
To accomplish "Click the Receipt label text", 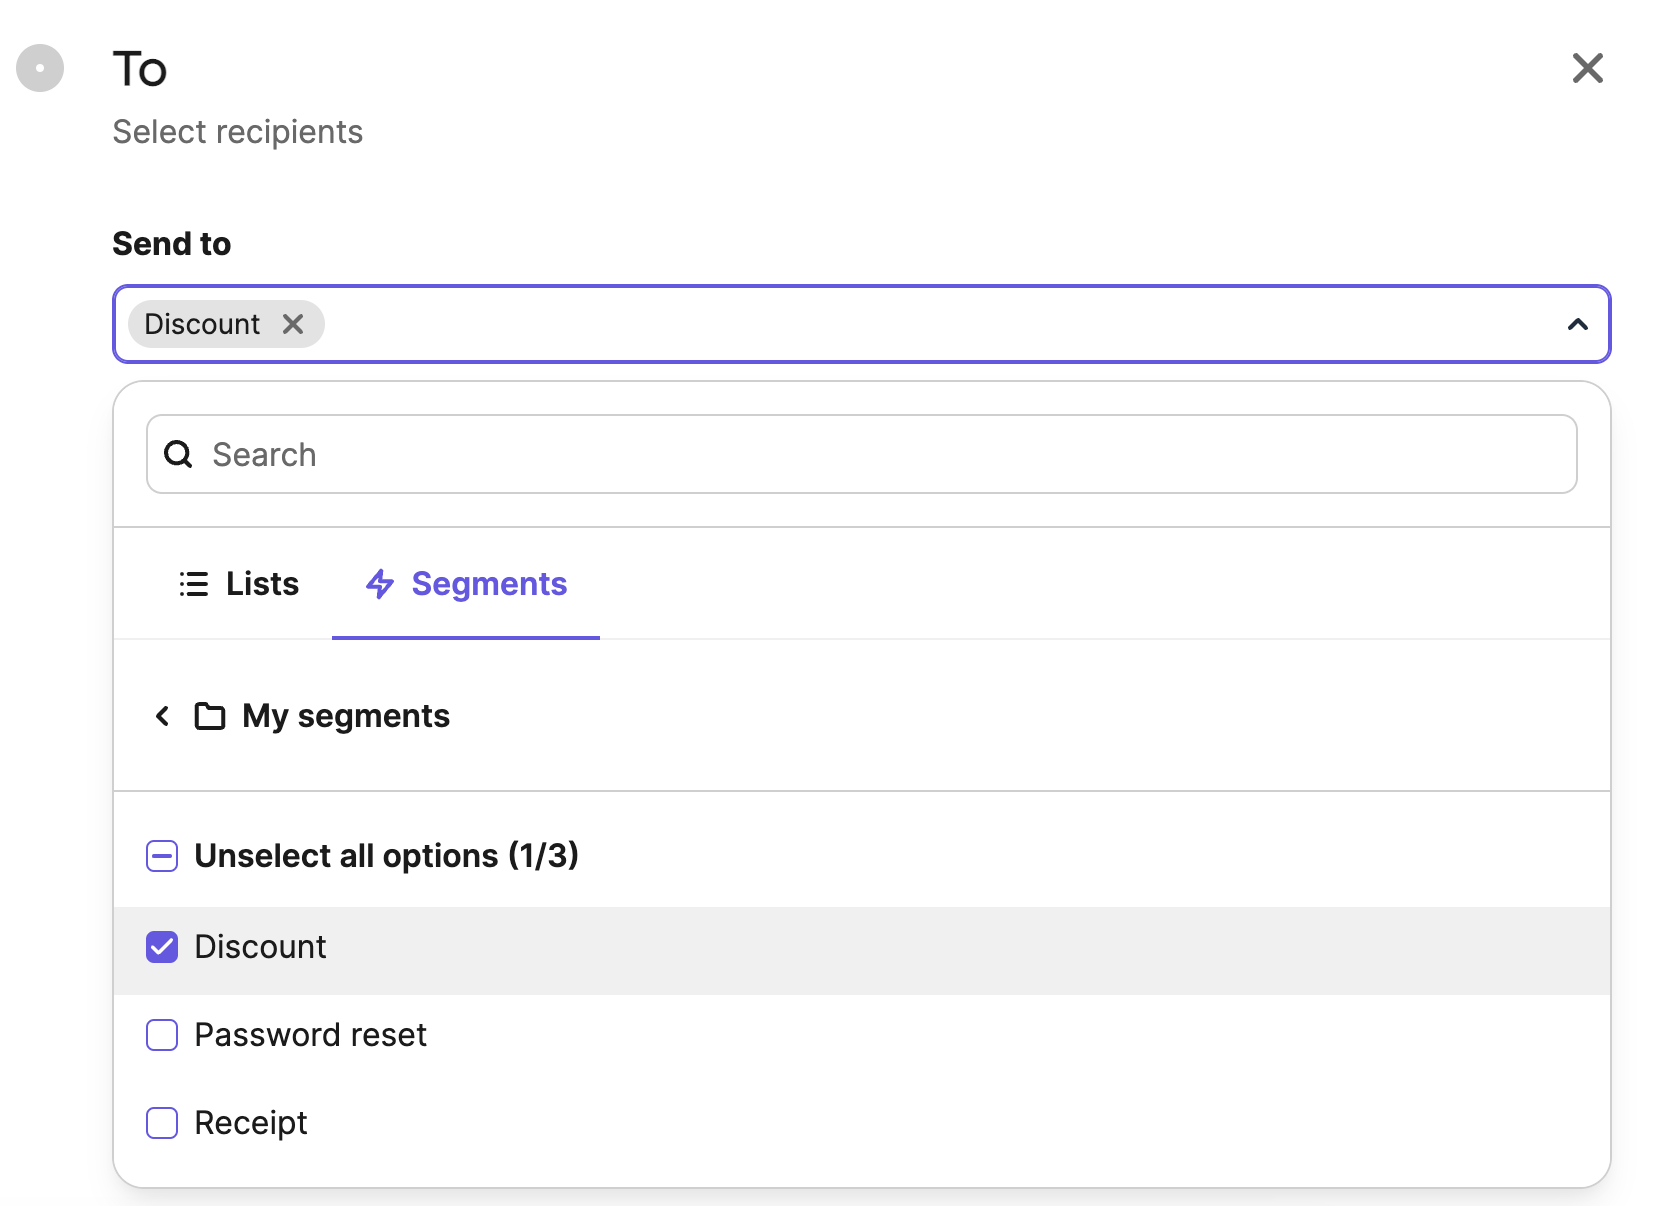I will (x=251, y=1123).
